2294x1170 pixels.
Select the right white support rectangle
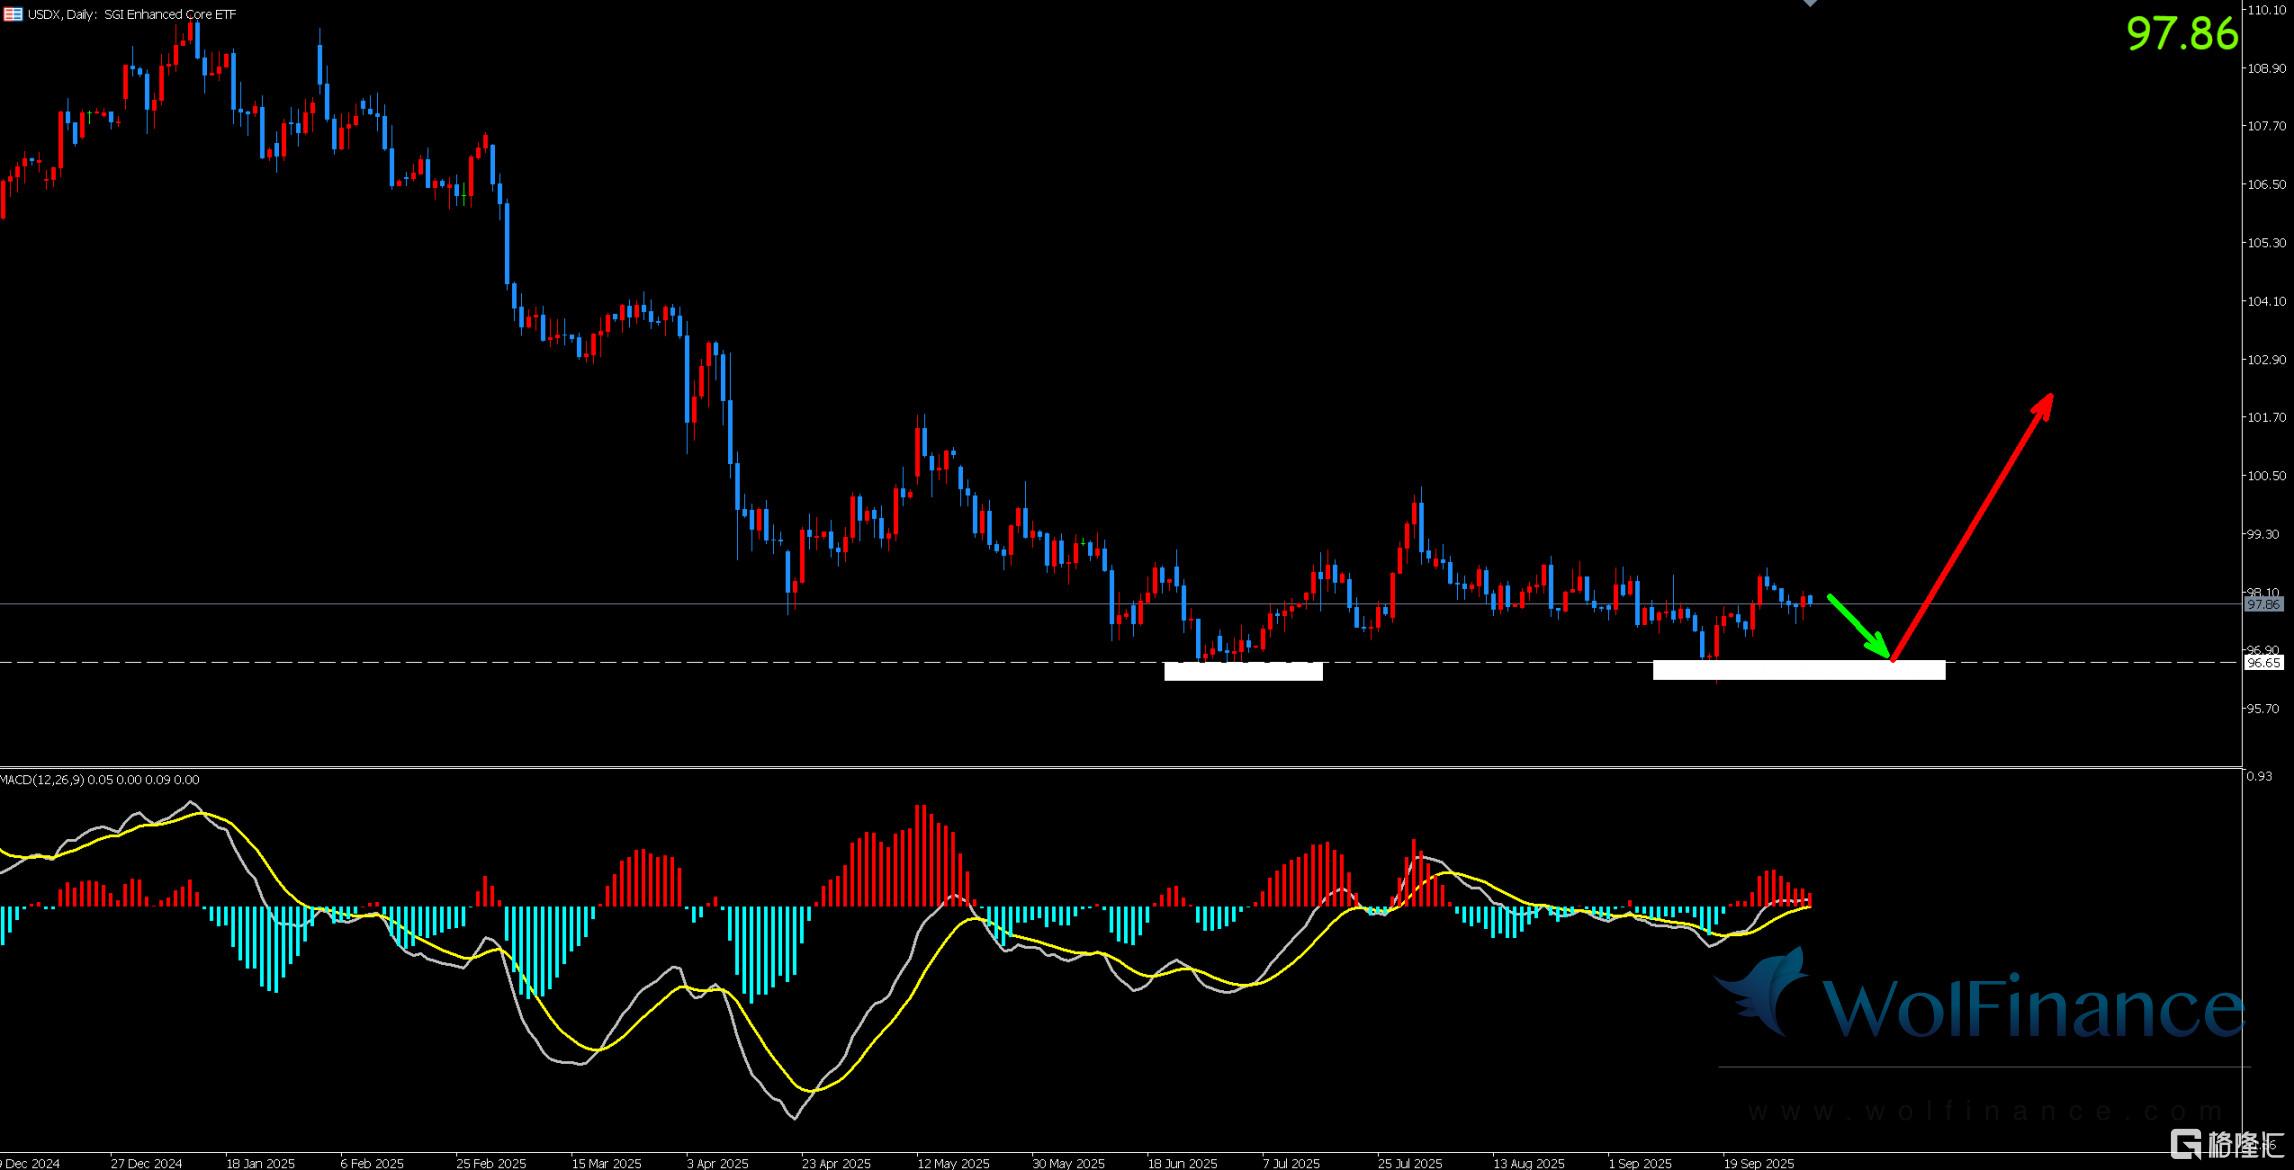pos(1798,670)
